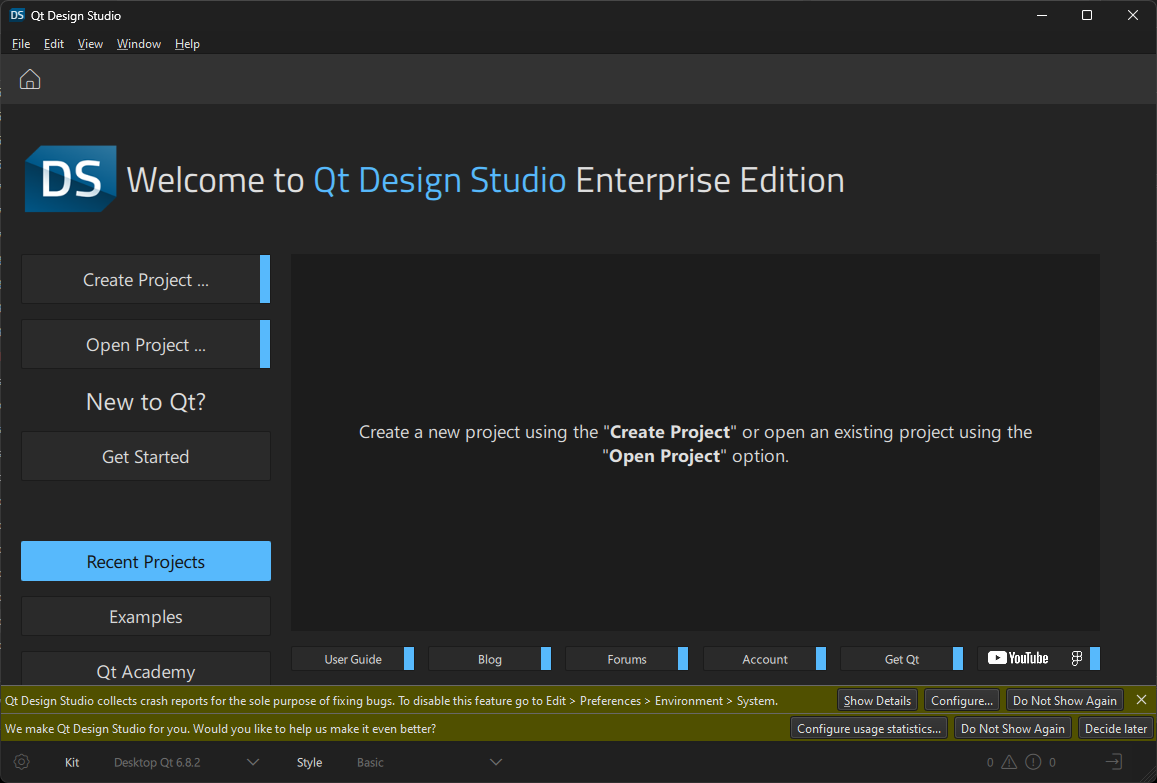This screenshot has height=783, width=1157.
Task: Visit the Forums link
Action: click(x=627, y=658)
